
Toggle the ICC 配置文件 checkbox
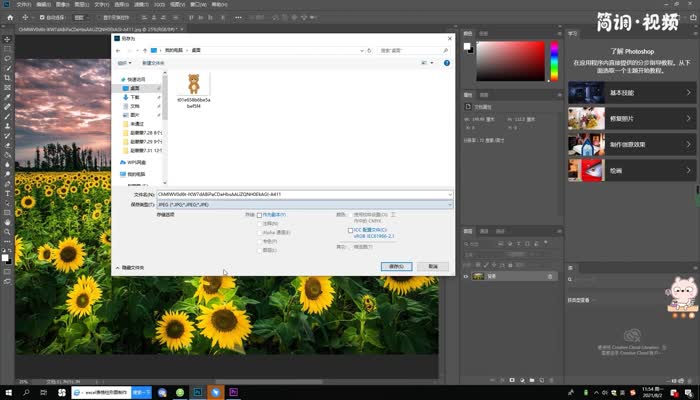click(x=350, y=229)
